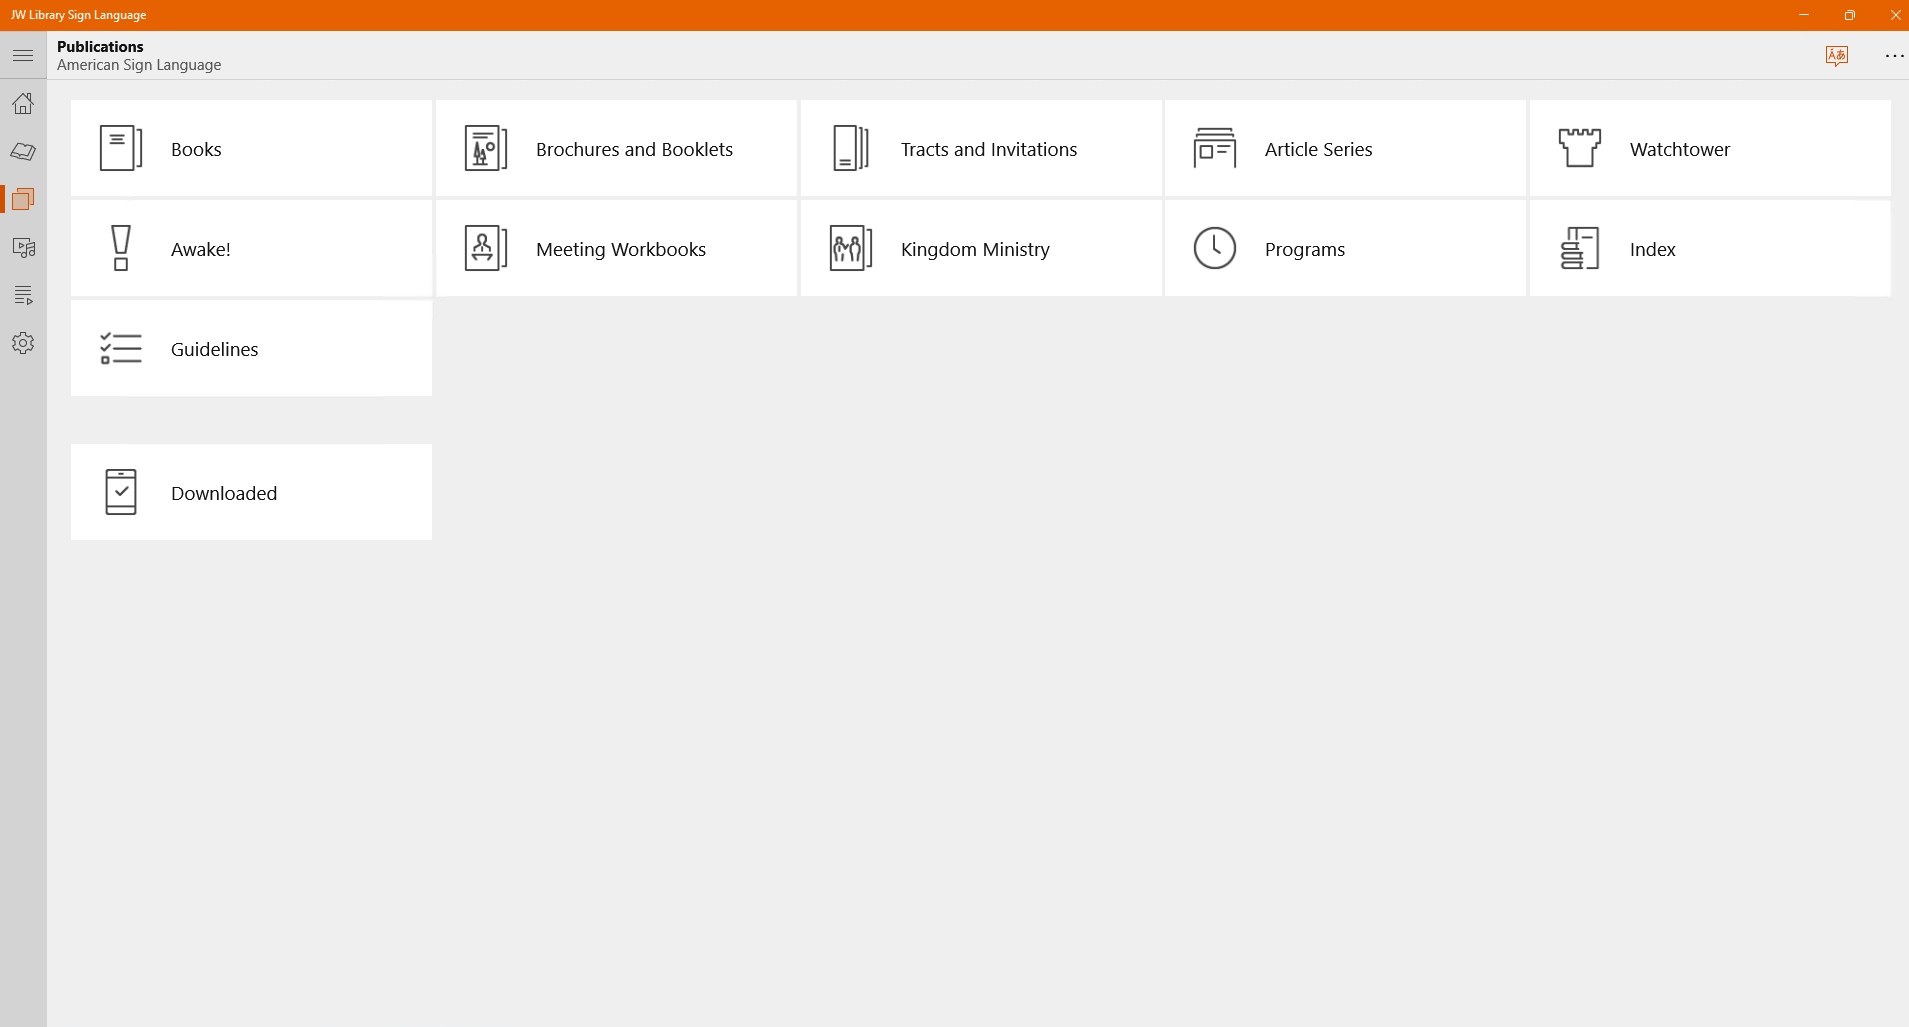
Task: Open the Awake! label
Action: 201,249
